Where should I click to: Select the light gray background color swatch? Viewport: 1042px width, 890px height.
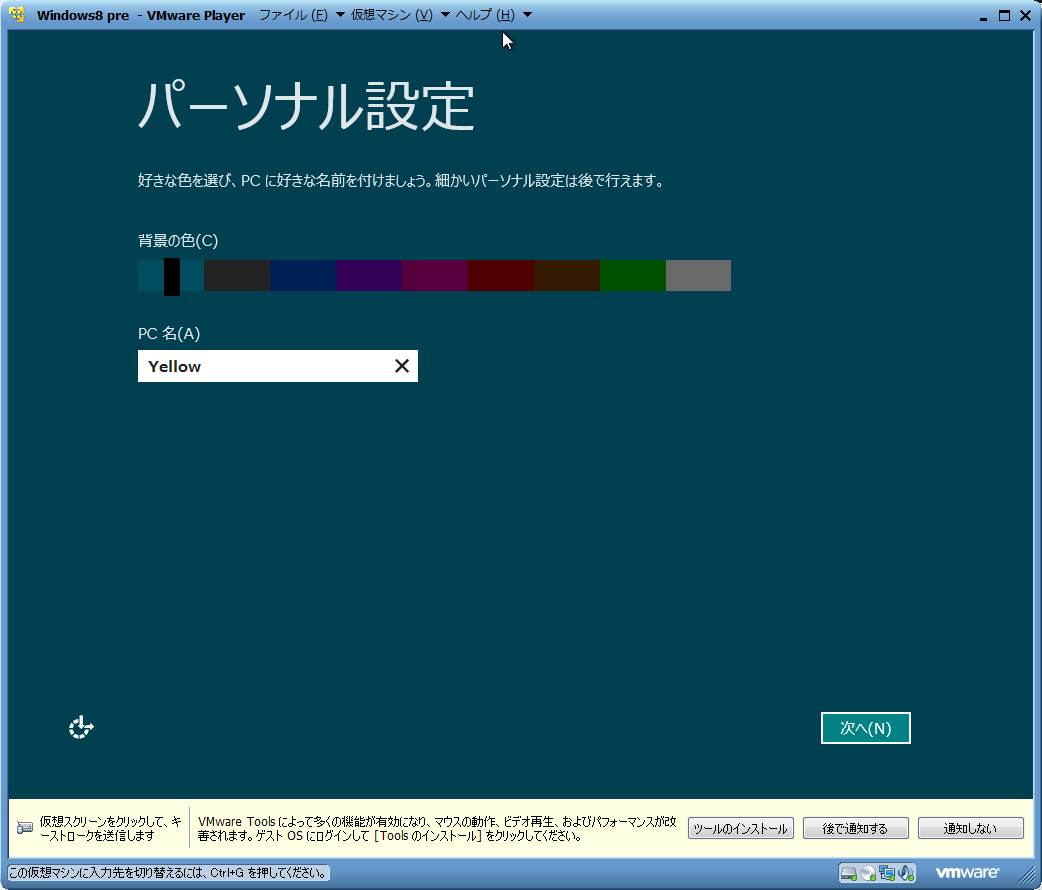point(698,275)
